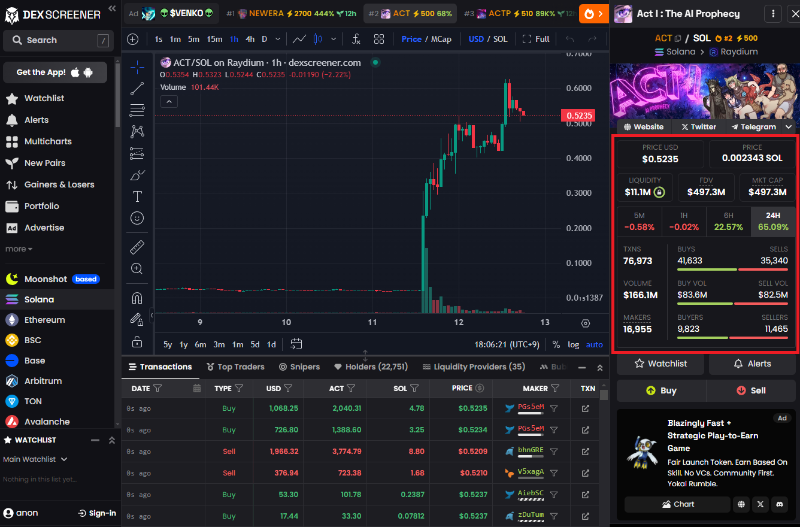Open the three-dot options menu for ACT
The height and width of the screenshot is (527, 800).
[x=773, y=14]
